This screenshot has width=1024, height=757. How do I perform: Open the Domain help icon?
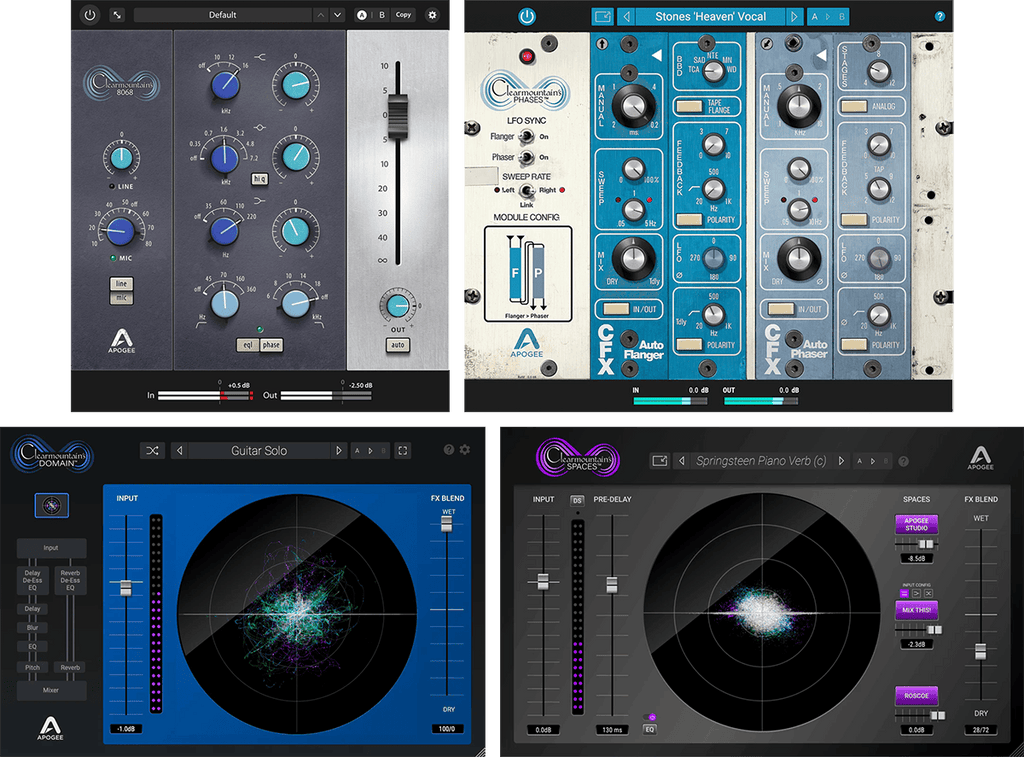point(449,450)
